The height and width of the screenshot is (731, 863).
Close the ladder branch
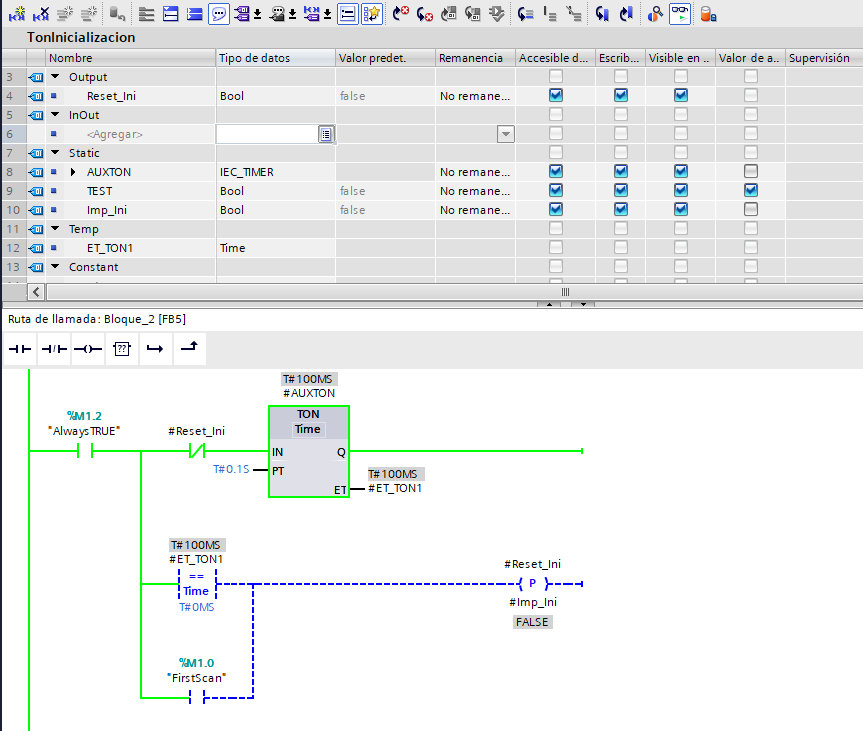pyautogui.click(x=187, y=348)
